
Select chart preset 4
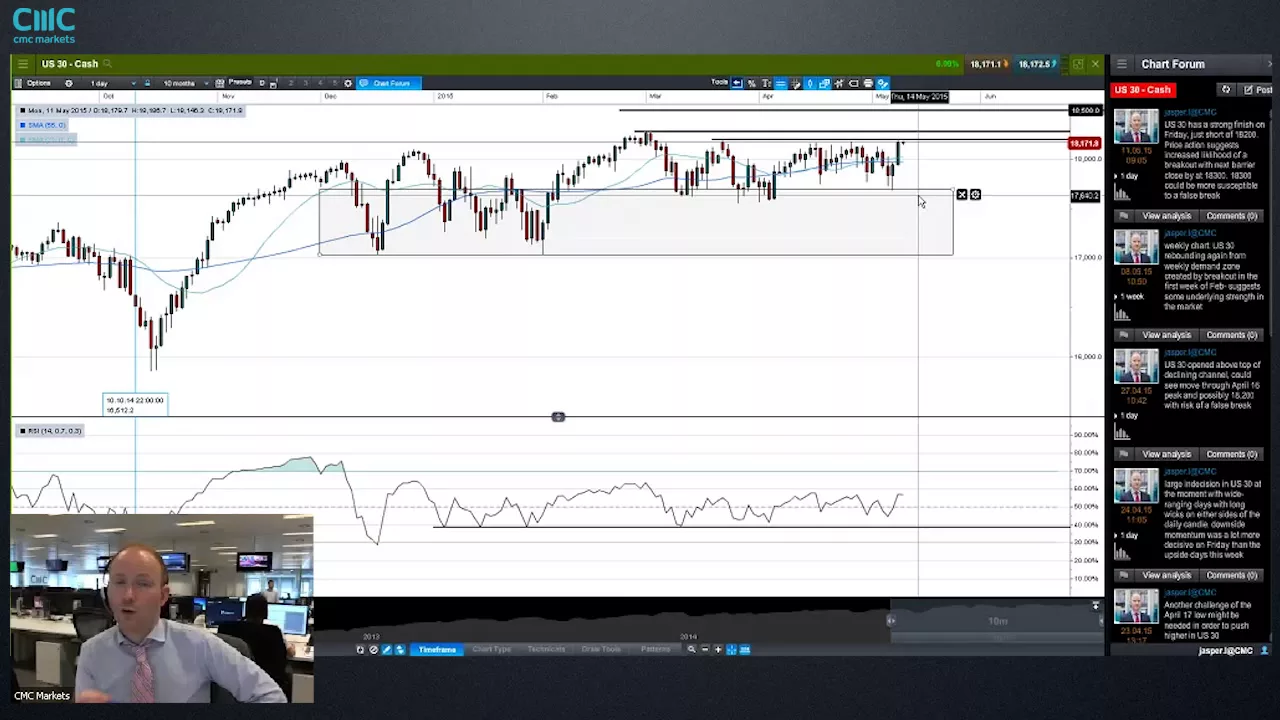320,83
